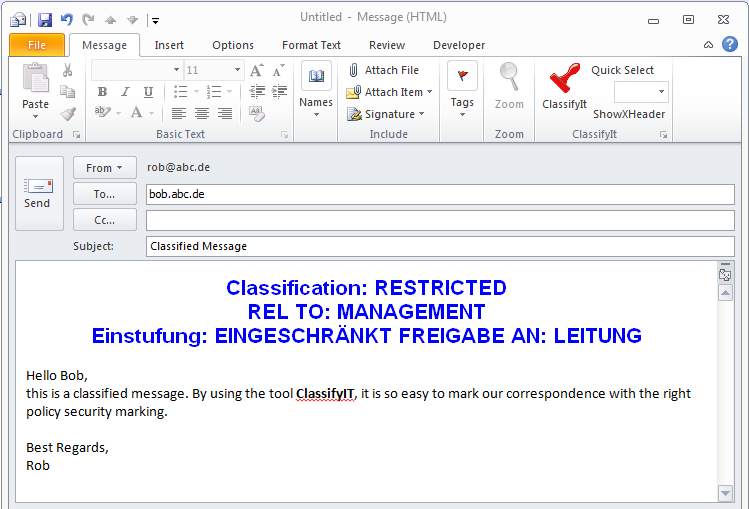
Task: Apply numbered list formatting
Action: [214, 91]
